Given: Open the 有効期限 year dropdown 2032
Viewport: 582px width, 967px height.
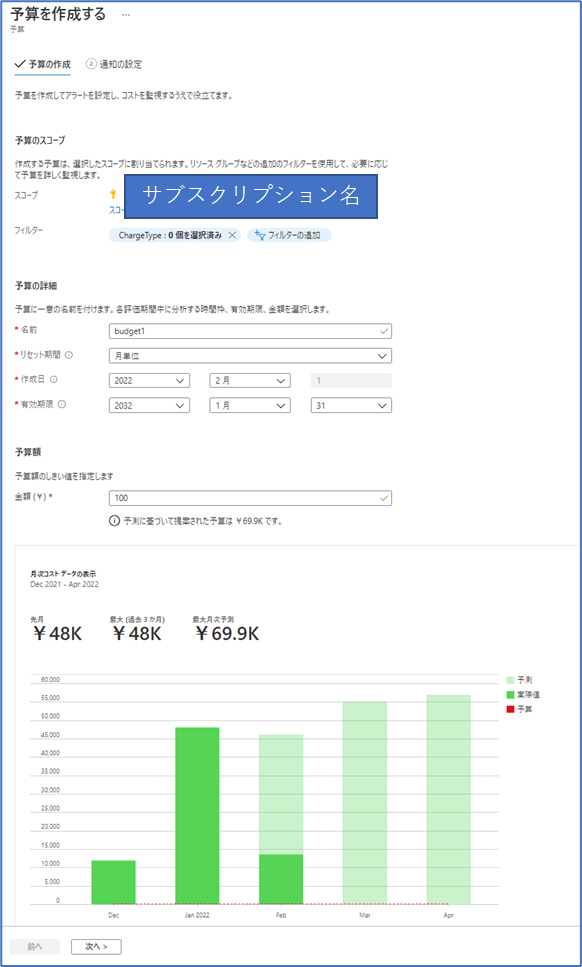Looking at the screenshot, I should tap(149, 405).
